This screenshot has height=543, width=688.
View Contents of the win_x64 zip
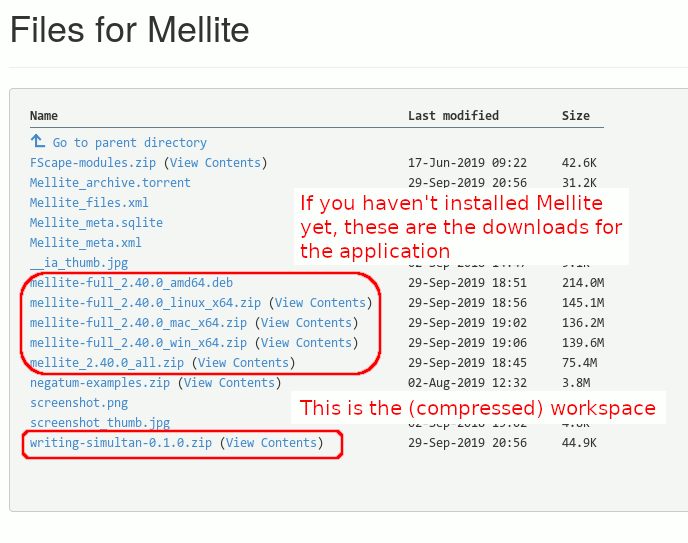pyautogui.click(x=306, y=343)
